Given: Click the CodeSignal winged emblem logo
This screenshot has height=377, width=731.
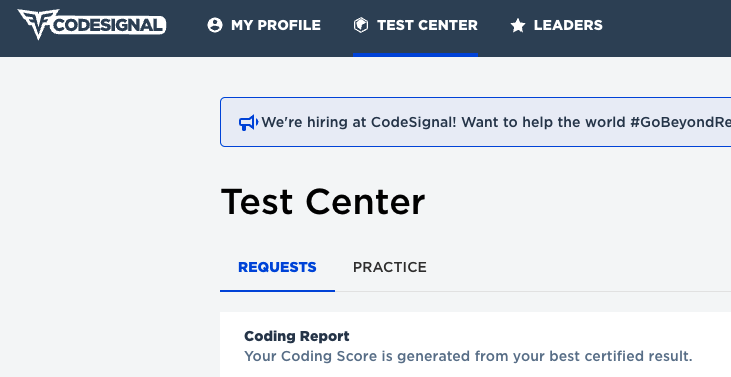Looking at the screenshot, I should point(36,24).
